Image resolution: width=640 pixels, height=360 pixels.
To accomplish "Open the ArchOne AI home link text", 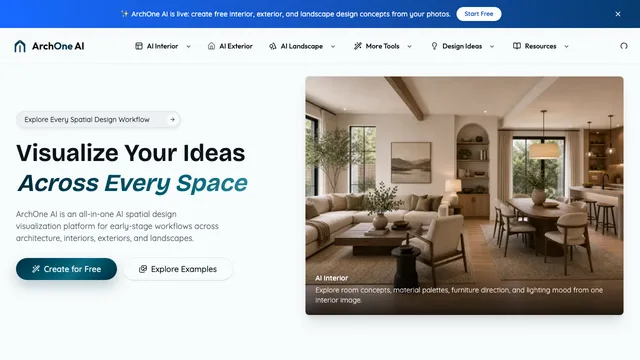I will (58, 46).
